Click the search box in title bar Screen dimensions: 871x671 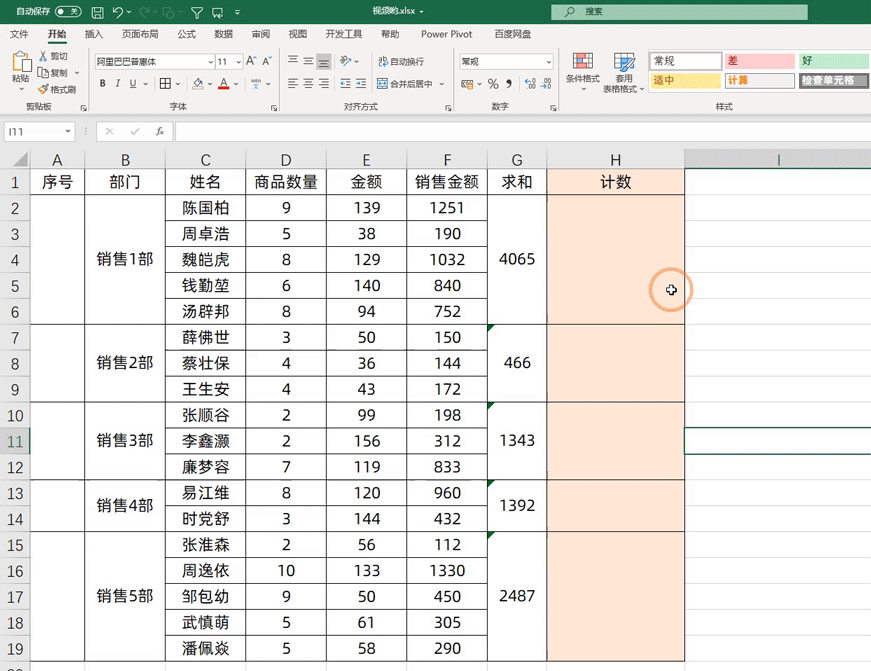[x=679, y=12]
